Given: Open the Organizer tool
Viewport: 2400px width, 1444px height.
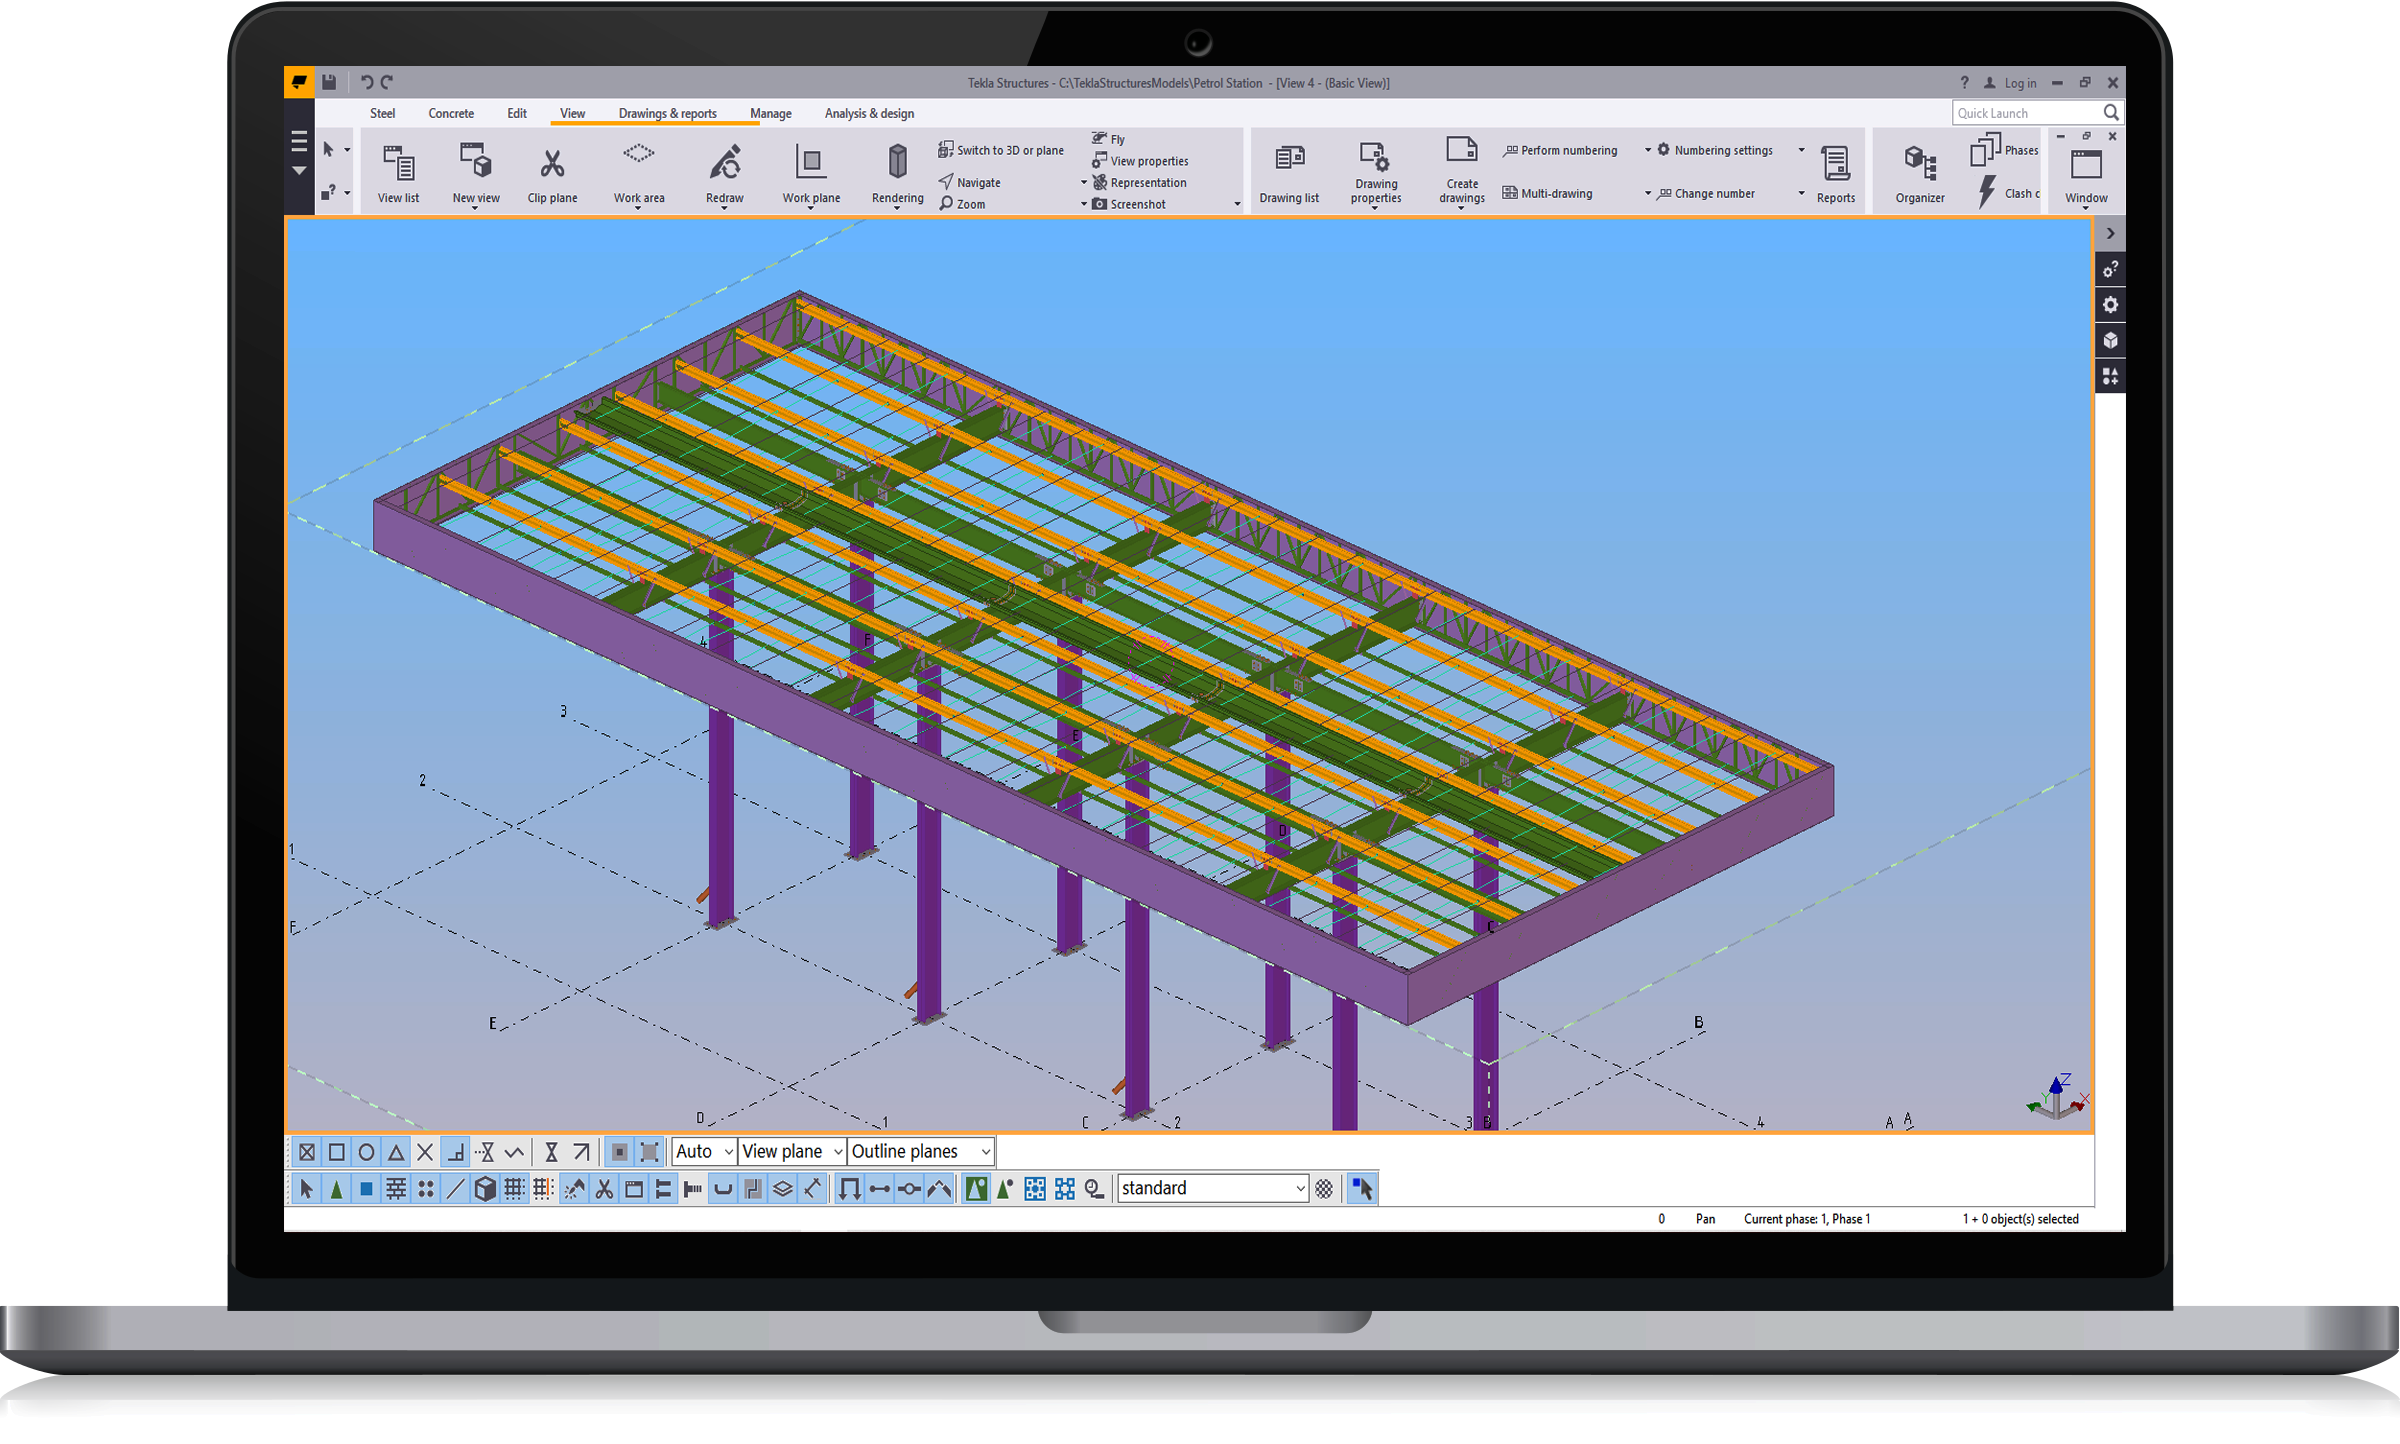Looking at the screenshot, I should pos(1919,162).
